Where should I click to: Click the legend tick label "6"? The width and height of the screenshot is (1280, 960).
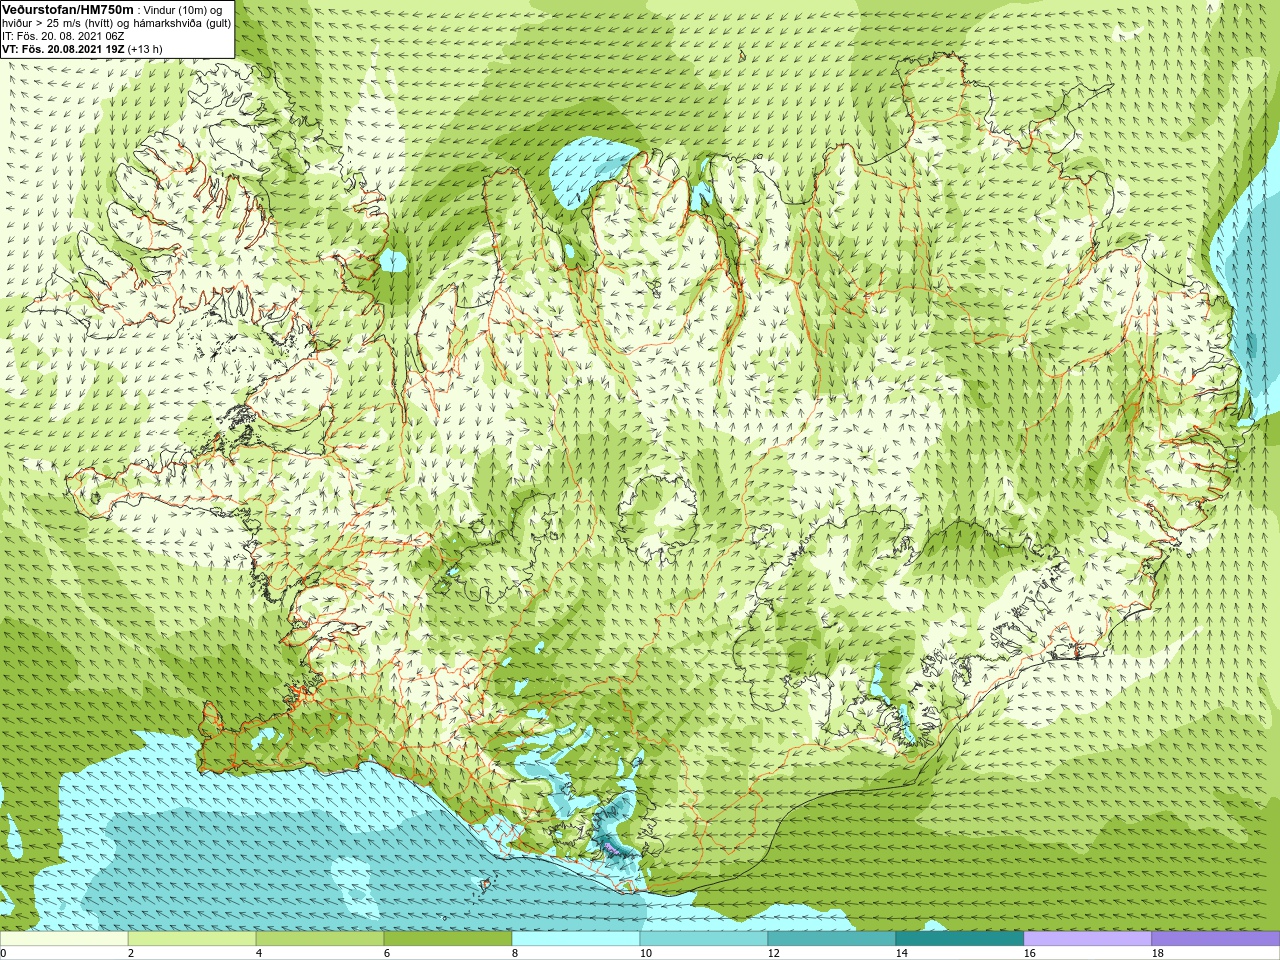[387, 953]
